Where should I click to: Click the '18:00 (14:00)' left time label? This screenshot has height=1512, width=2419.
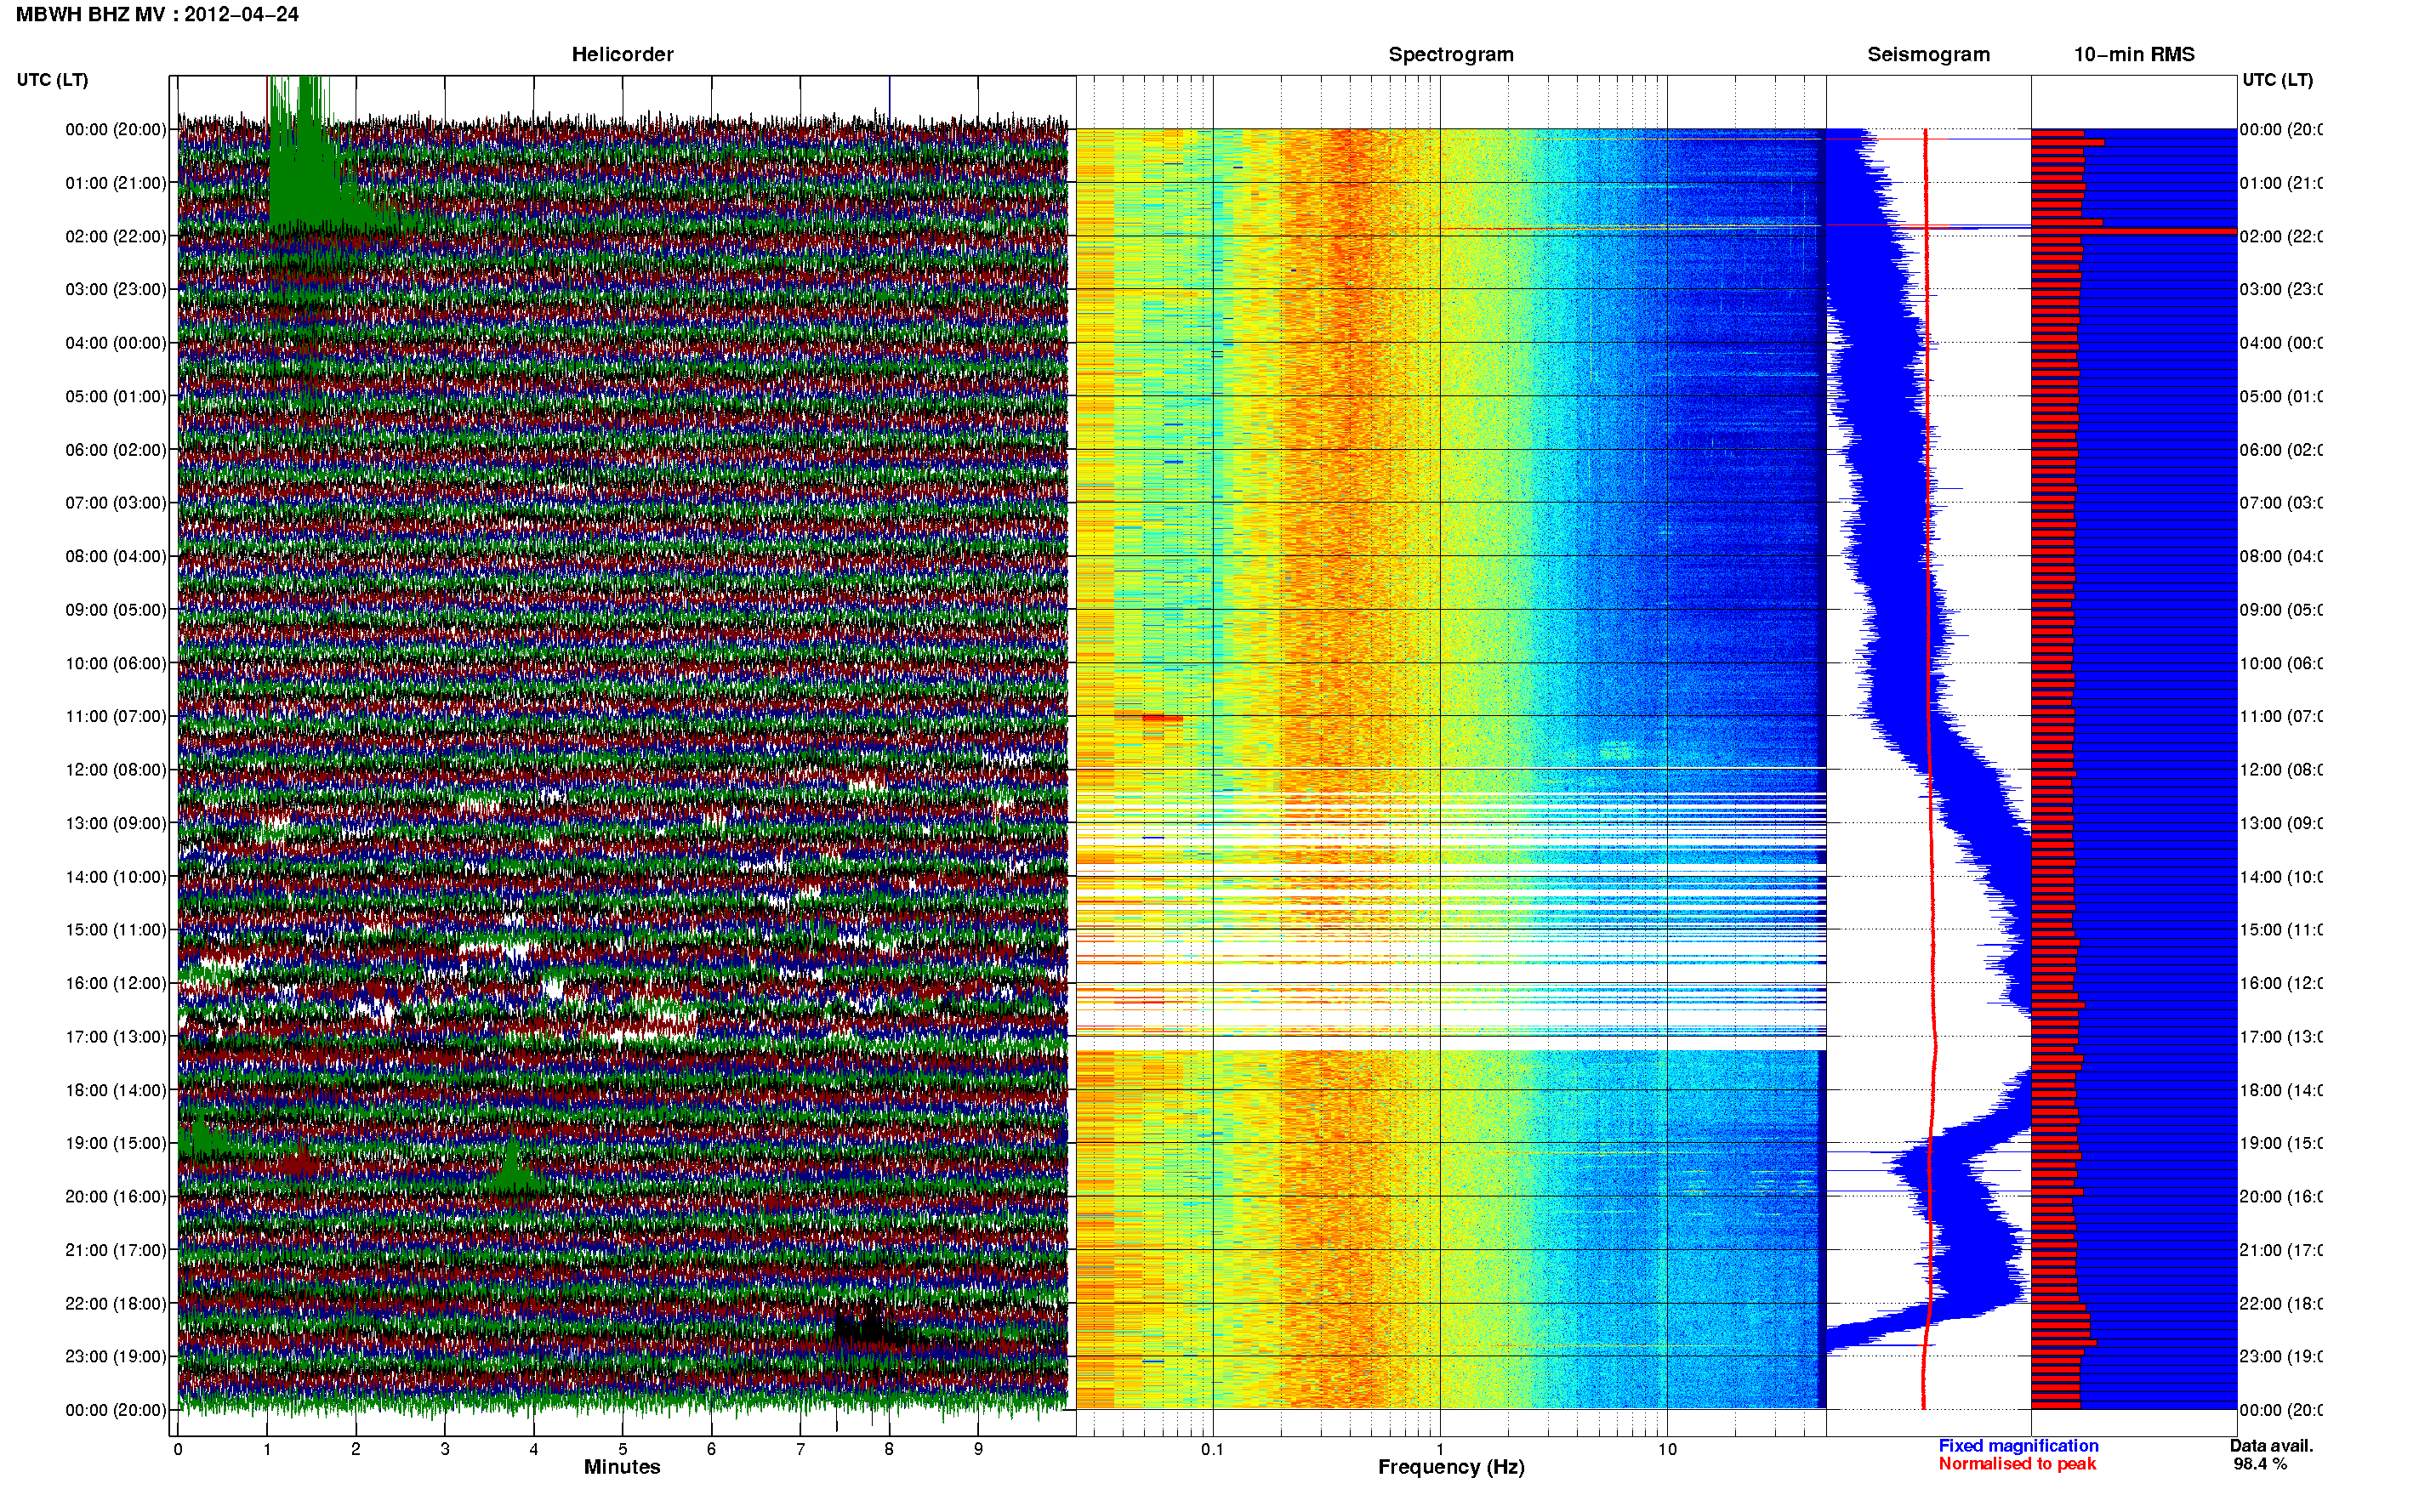116,1090
